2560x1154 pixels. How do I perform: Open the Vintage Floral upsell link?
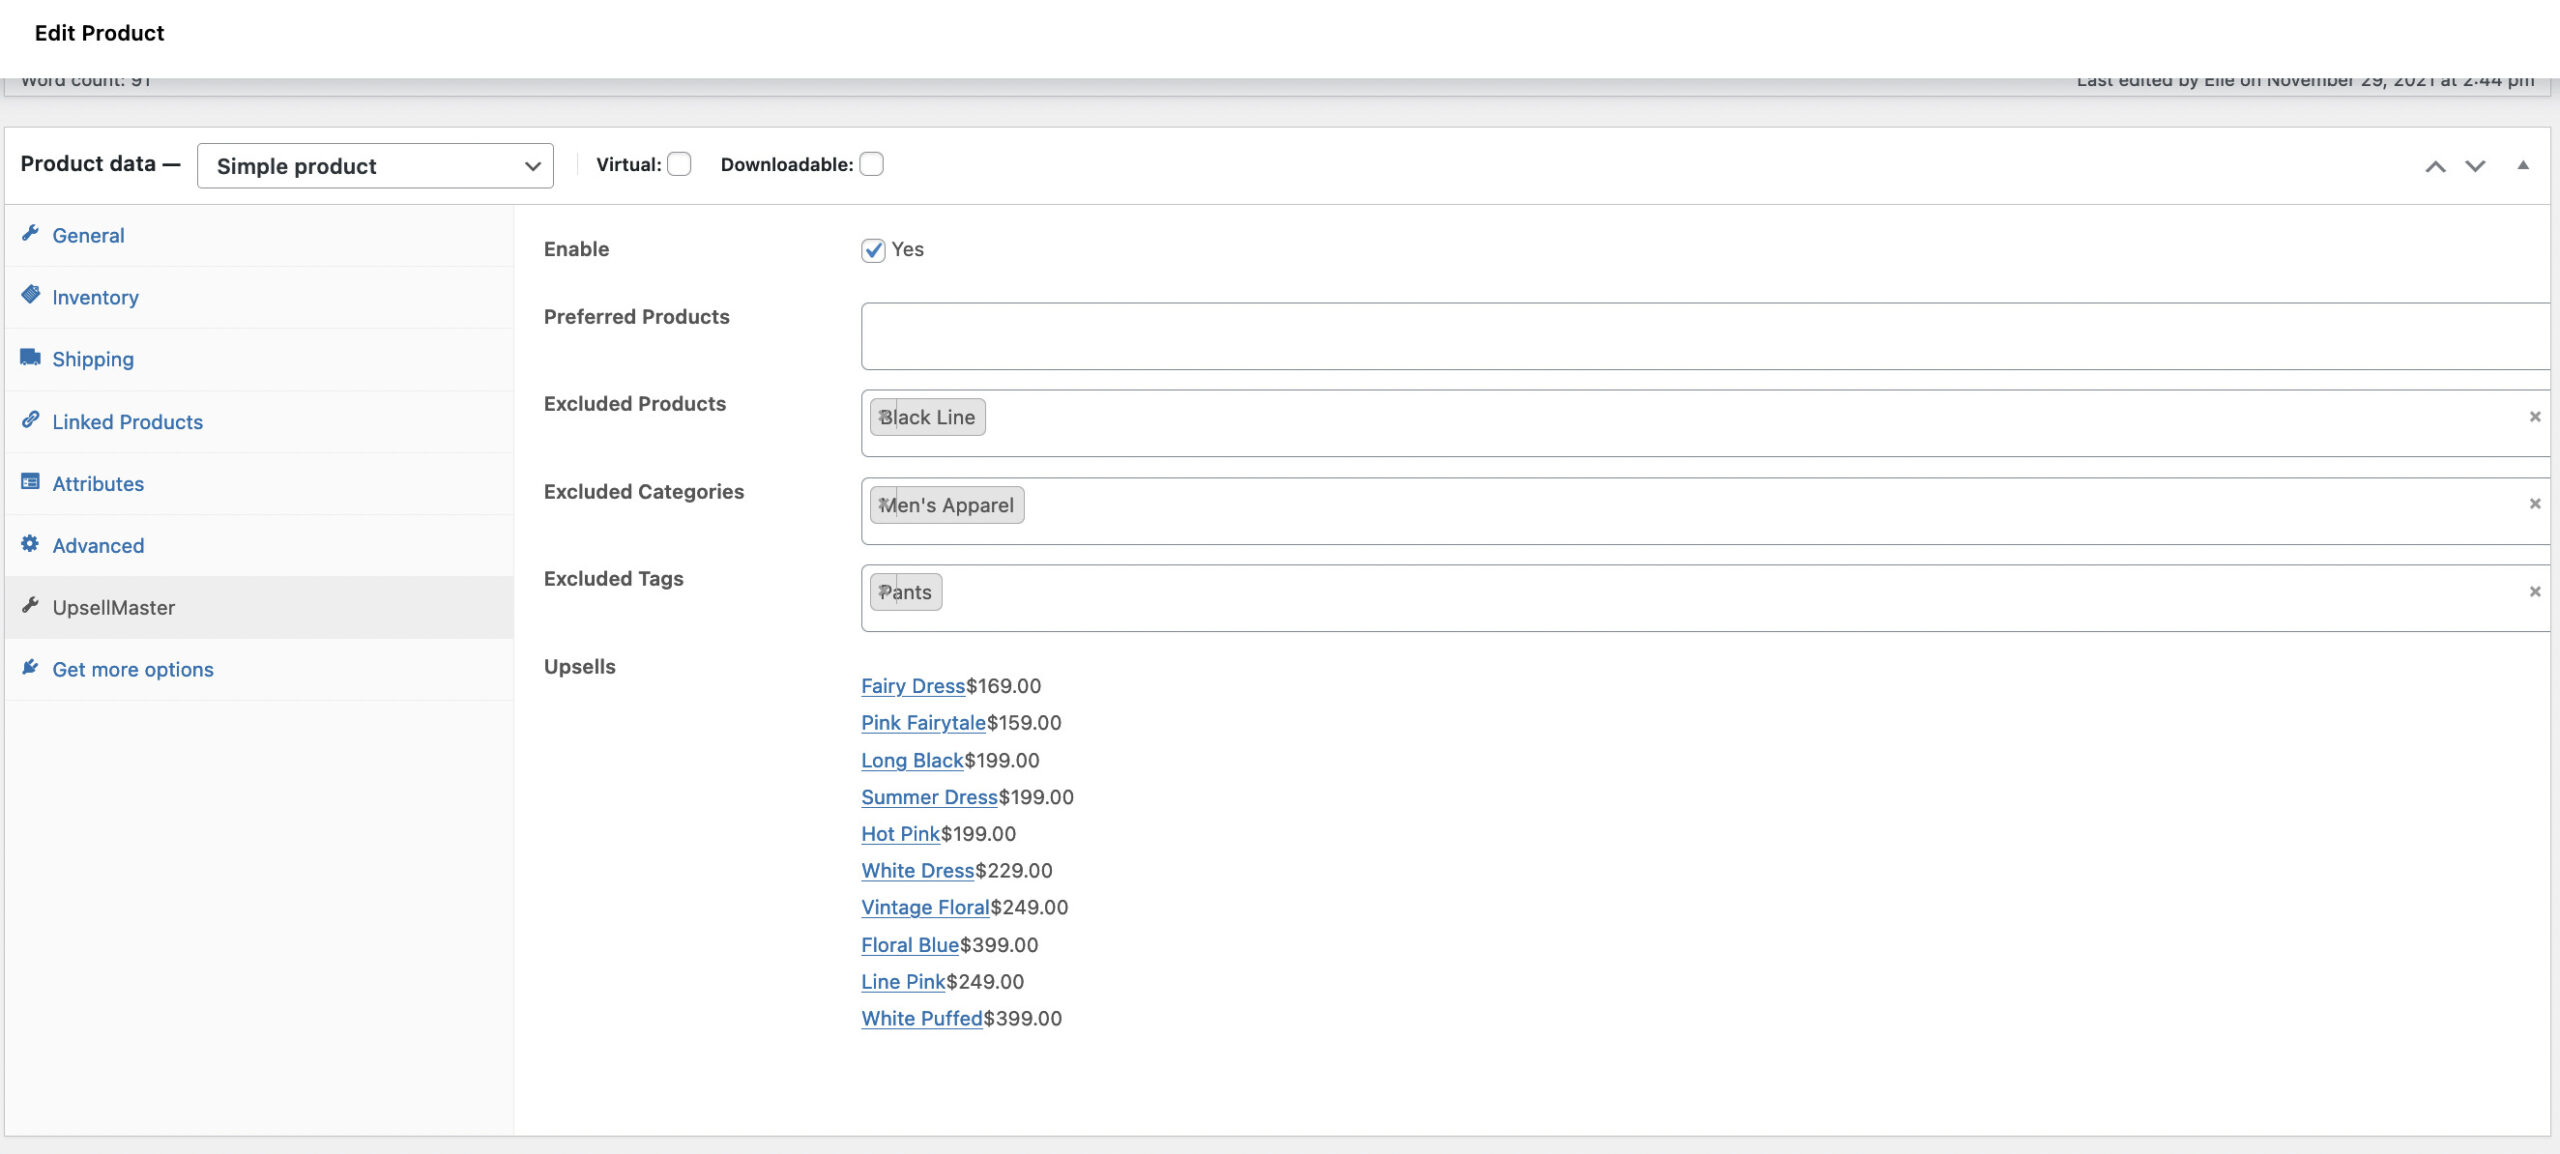(925, 908)
